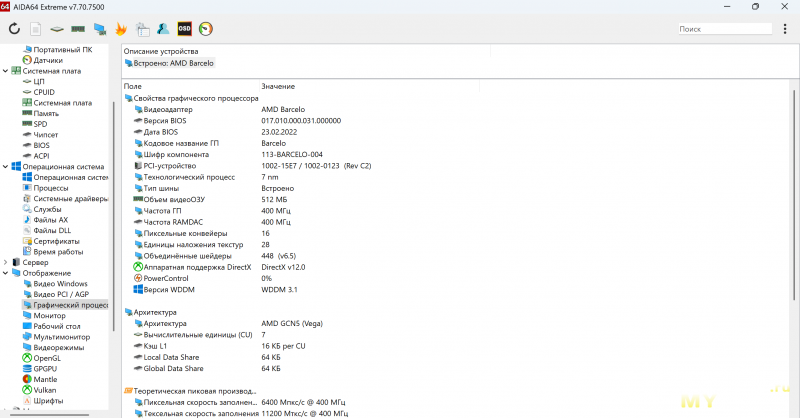Image resolution: width=800 pixels, height=418 pixels.
Task: Launch the memory benchmark RAM-stick icon
Action: point(77,29)
